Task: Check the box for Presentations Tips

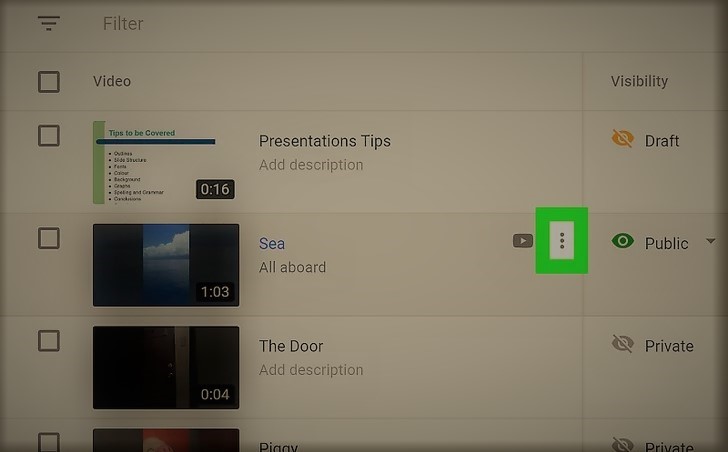Action: (49, 136)
